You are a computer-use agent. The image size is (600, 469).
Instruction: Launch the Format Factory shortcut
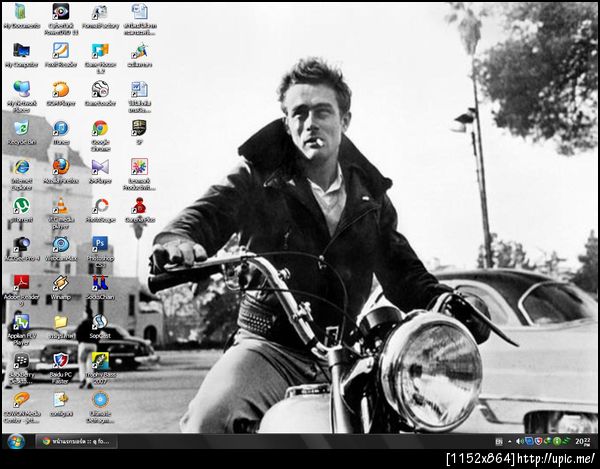(x=100, y=12)
